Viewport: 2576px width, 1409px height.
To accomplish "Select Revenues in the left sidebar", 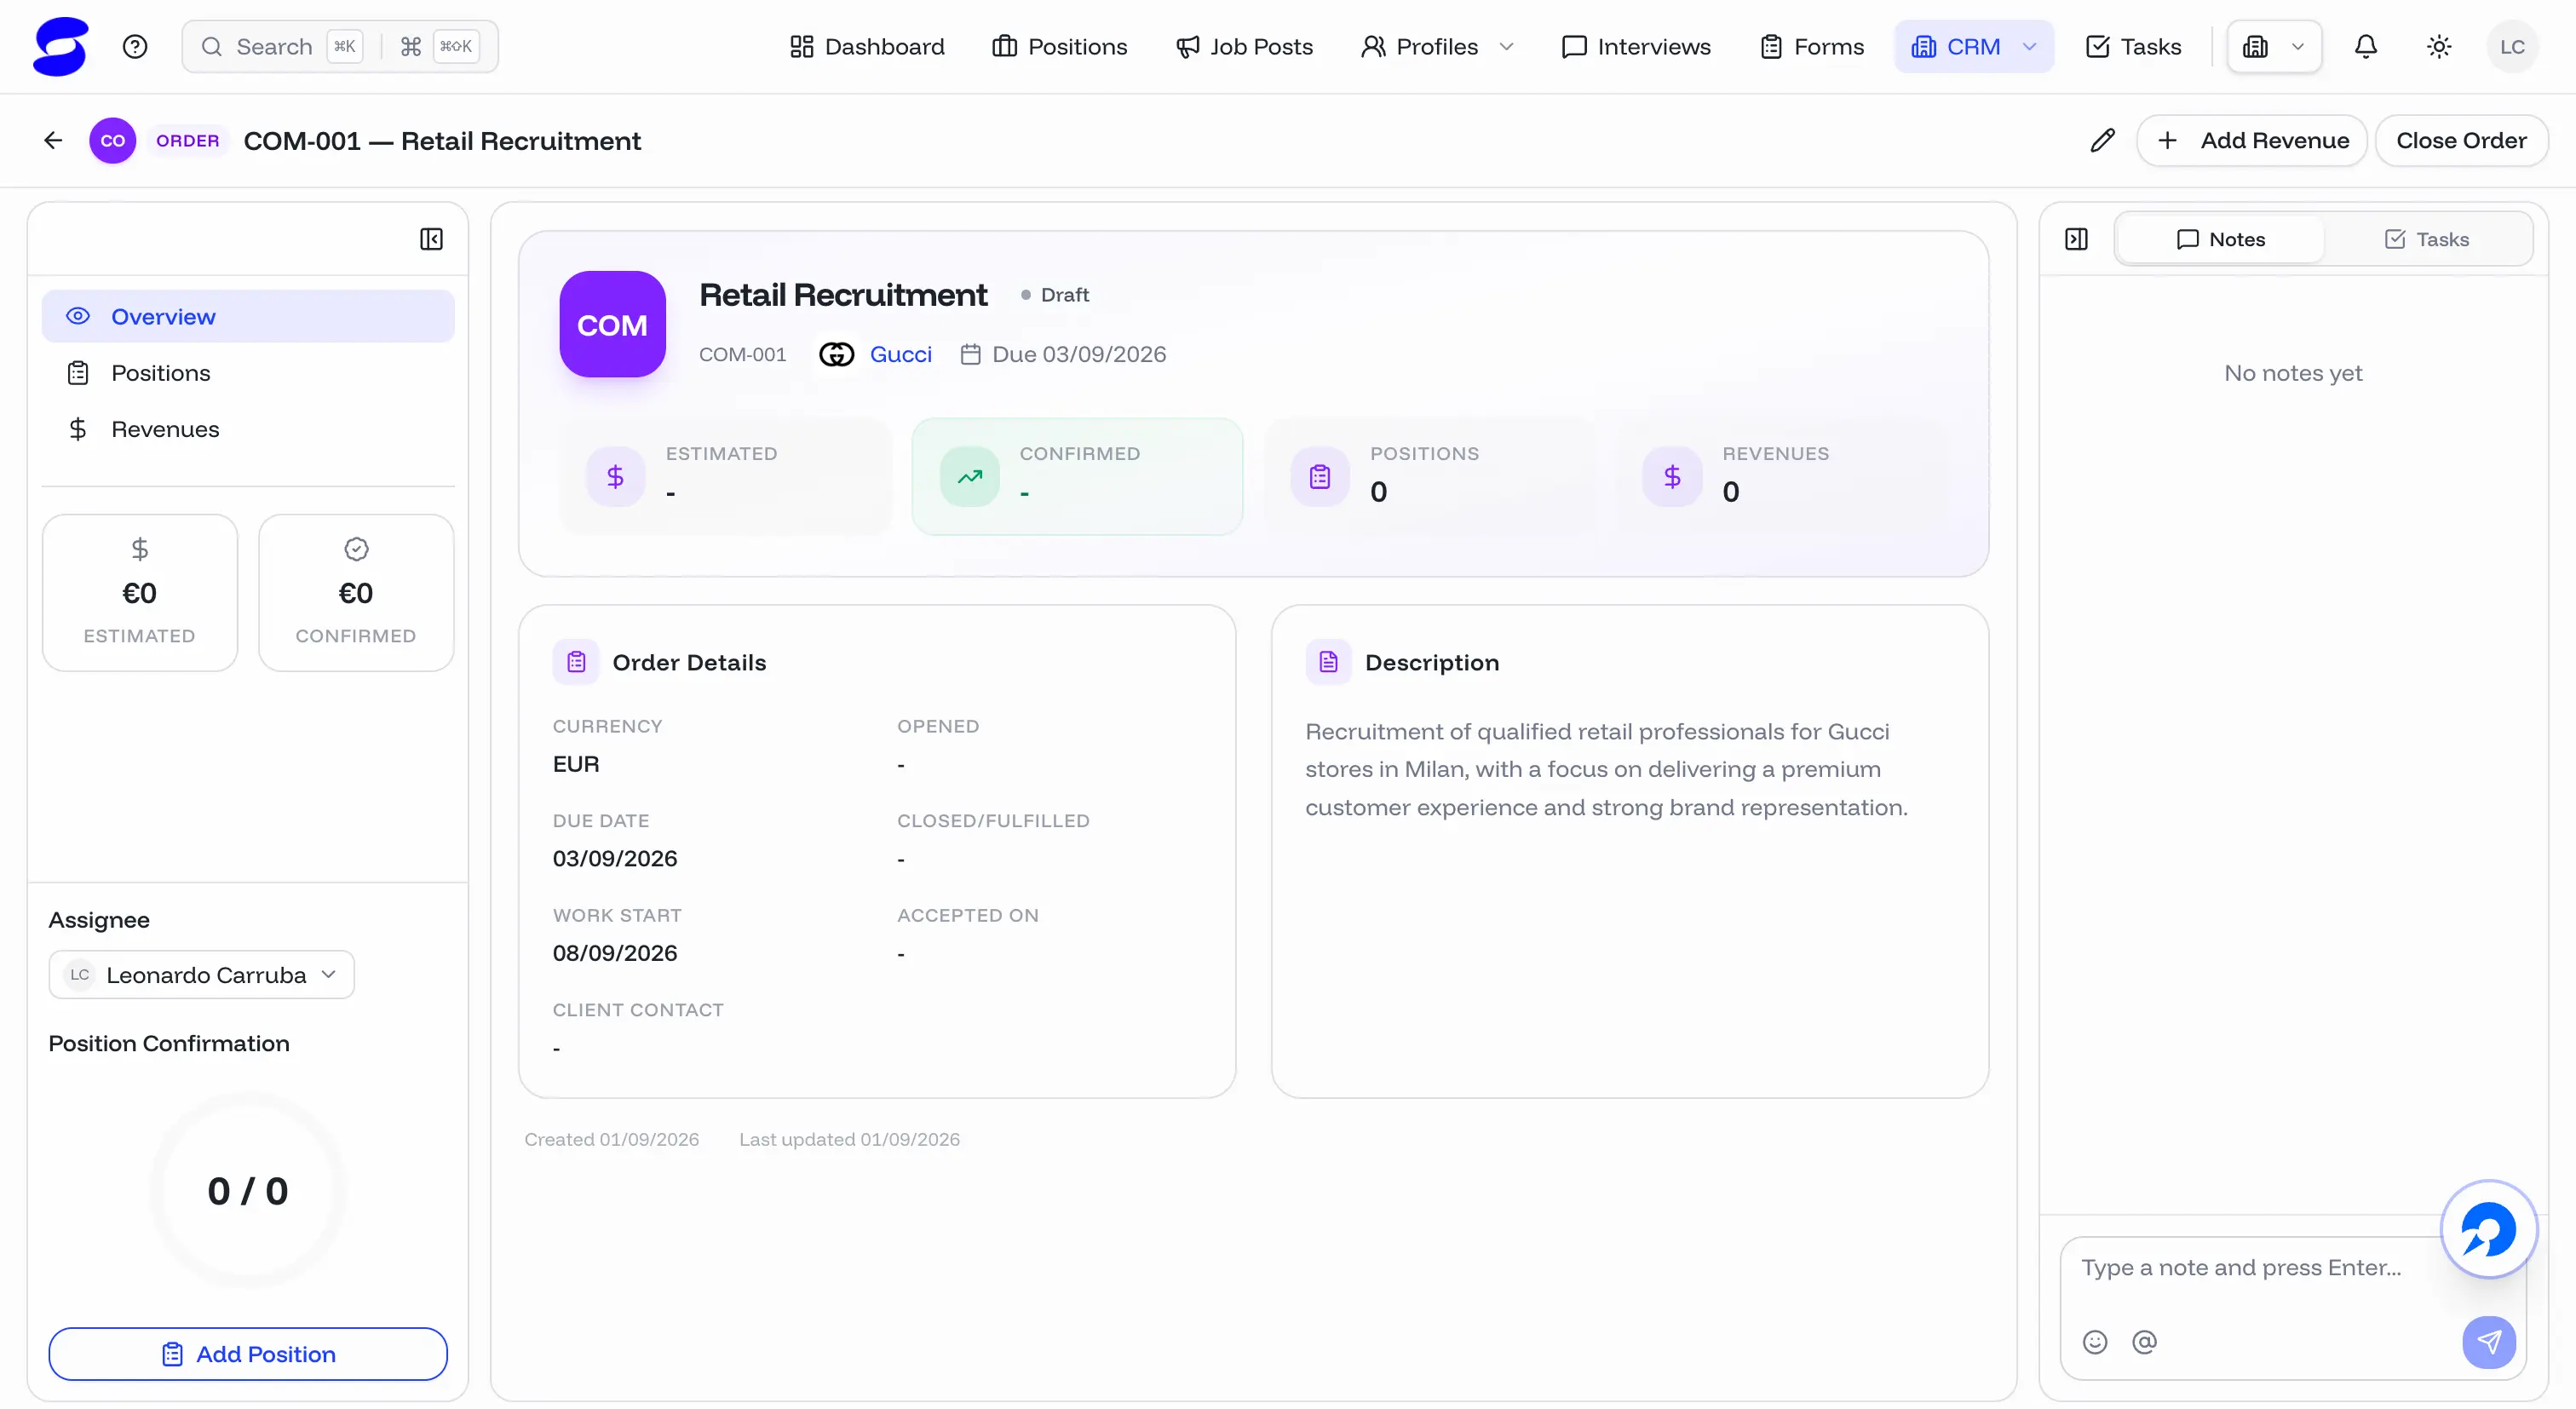I will point(248,429).
